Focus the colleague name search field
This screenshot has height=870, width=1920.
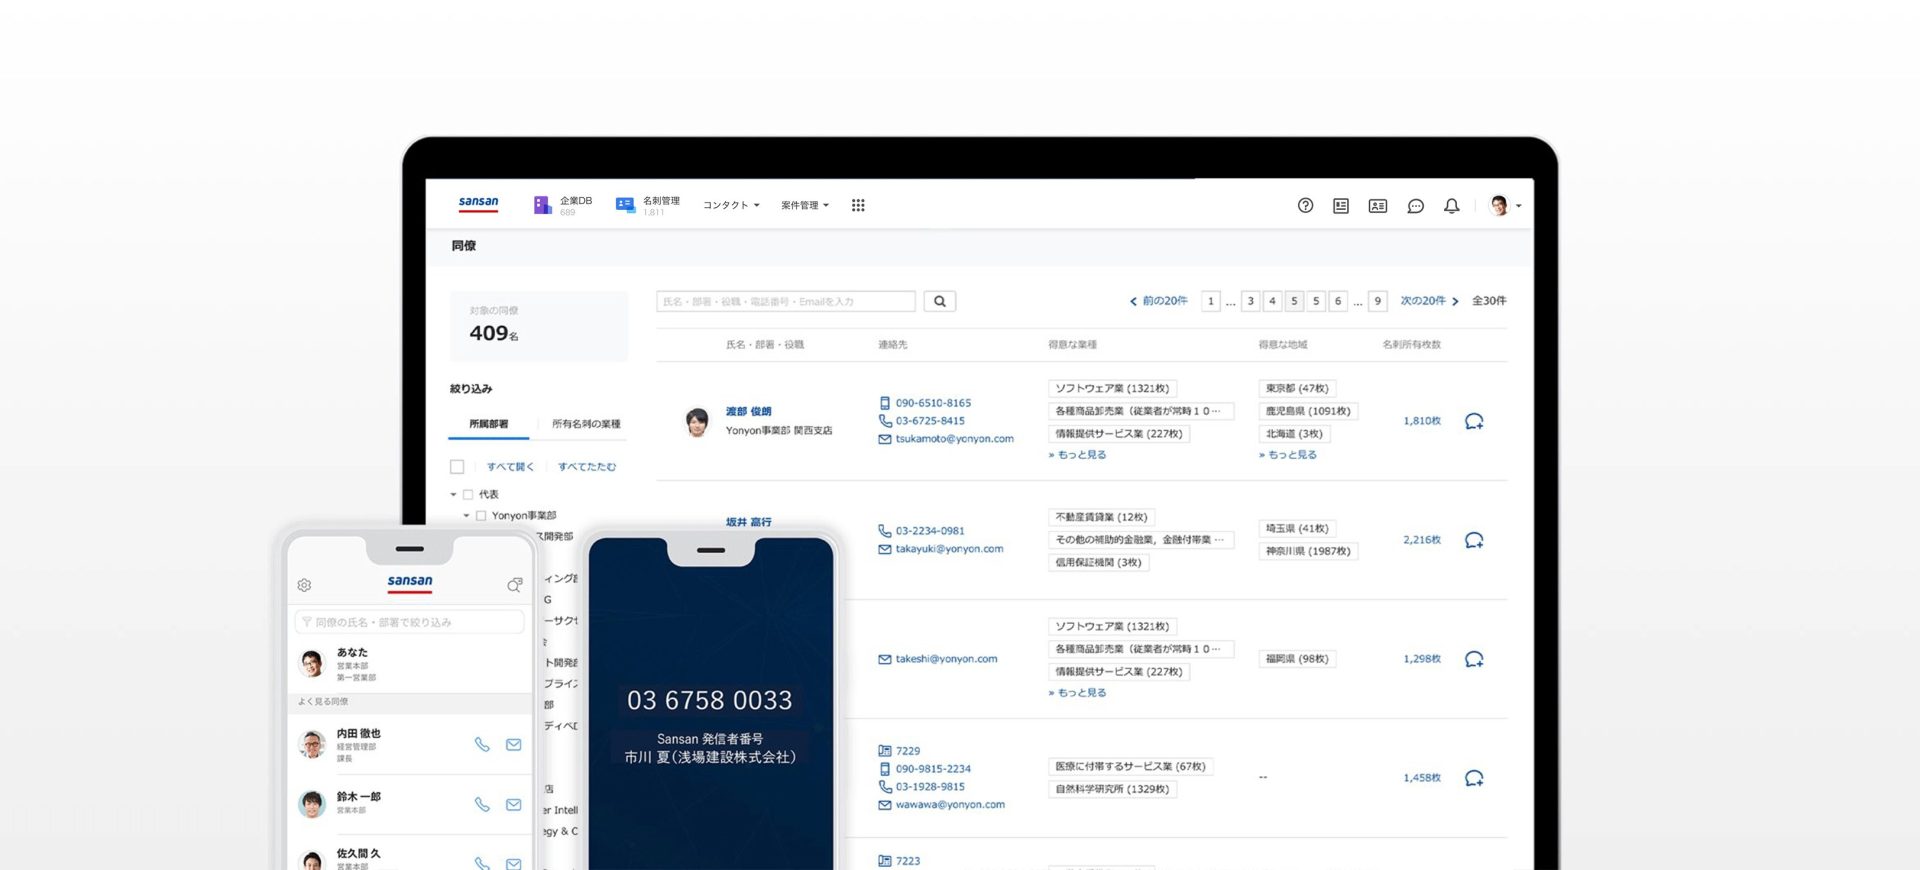[786, 301]
